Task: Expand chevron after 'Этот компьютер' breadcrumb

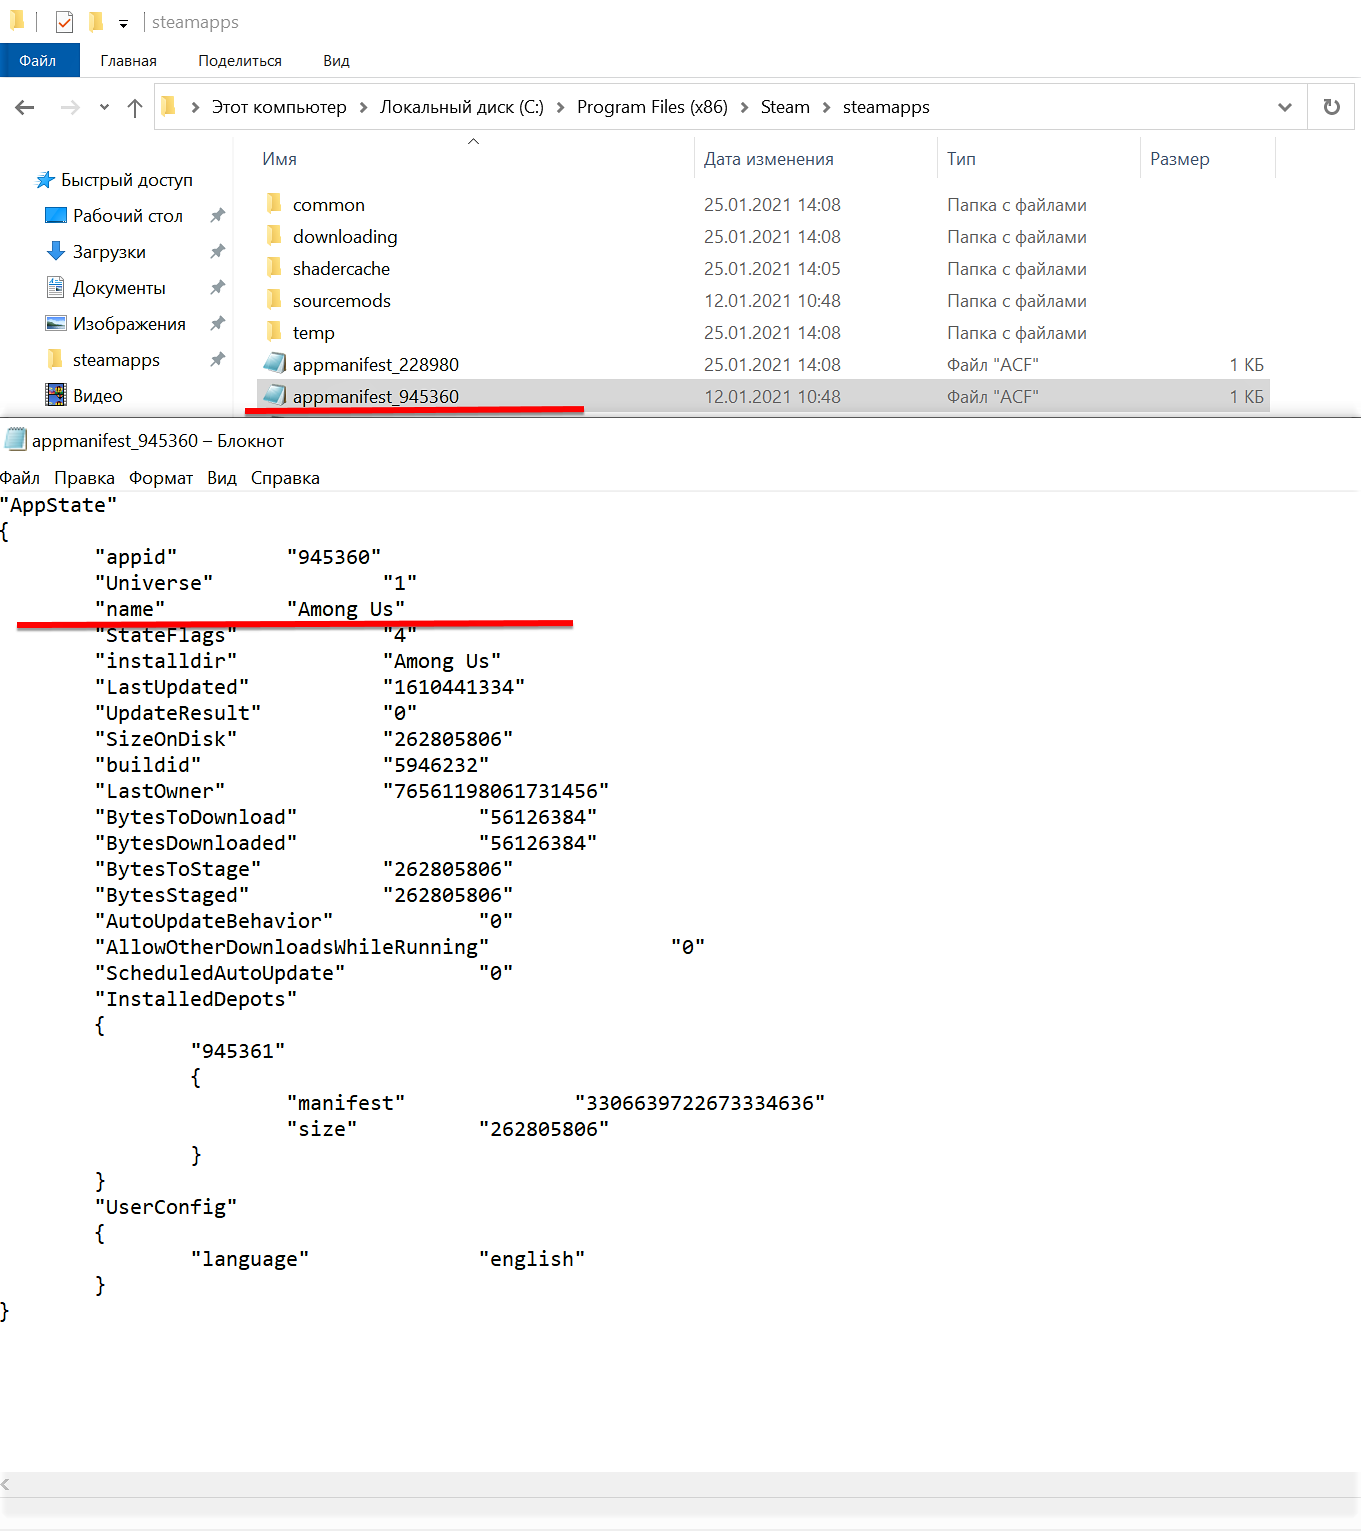Action: [x=363, y=107]
